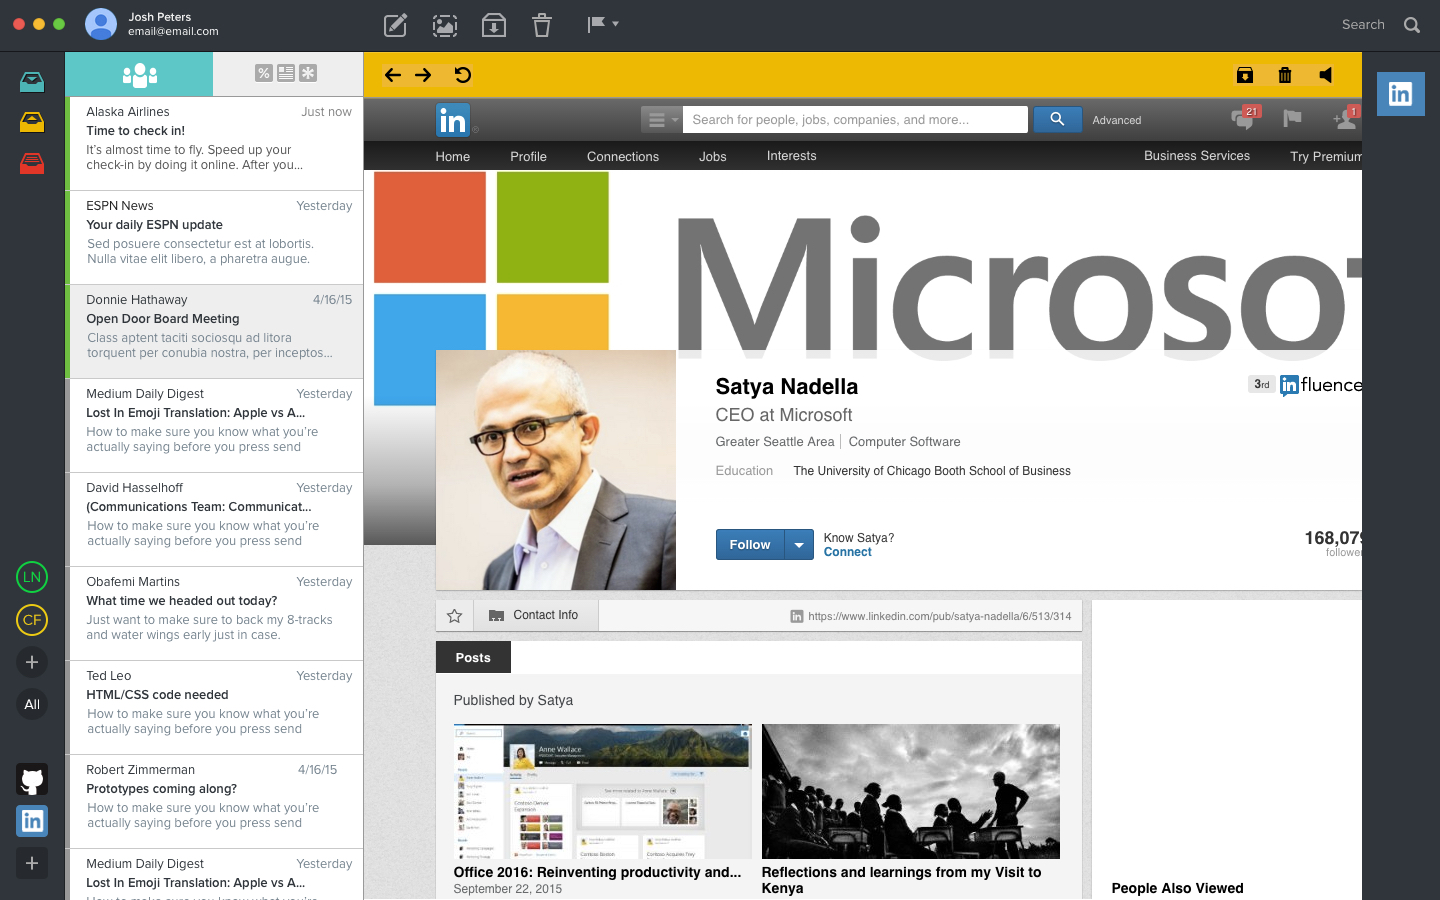This screenshot has width=1440, height=900.
Task: Archive via the yellow bar icon
Action: tap(1245, 75)
